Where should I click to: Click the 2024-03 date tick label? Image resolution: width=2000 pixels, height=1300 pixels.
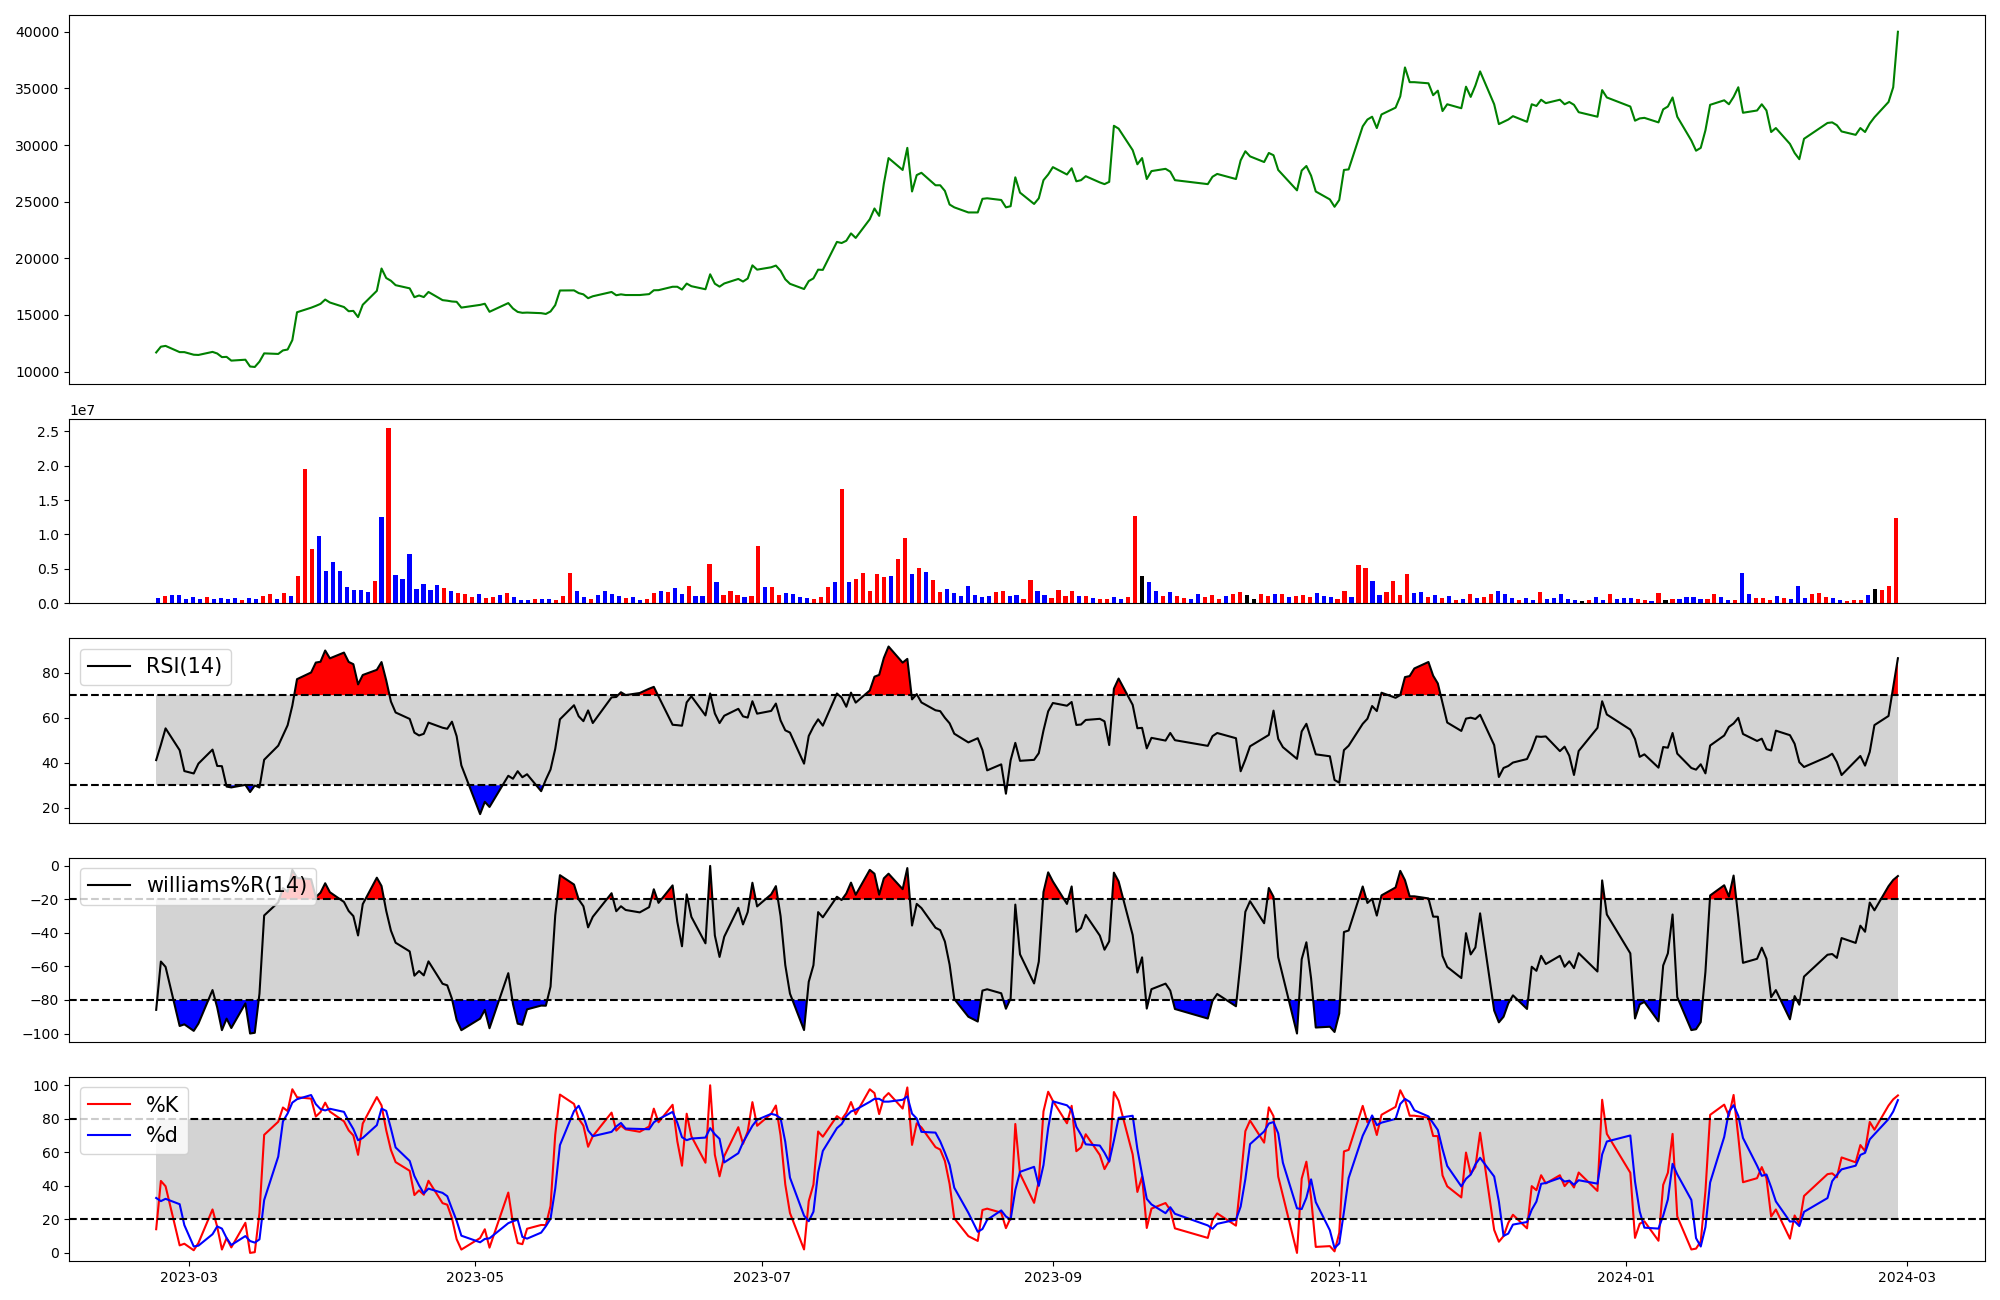click(x=1908, y=1277)
